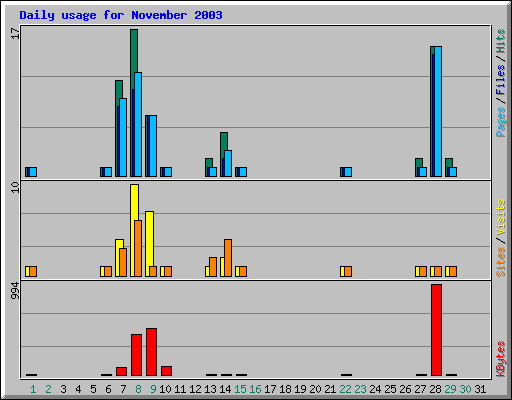Click day label "11" on the x-axis
Image resolution: width=512 pixels, height=400 pixels.
(180, 389)
